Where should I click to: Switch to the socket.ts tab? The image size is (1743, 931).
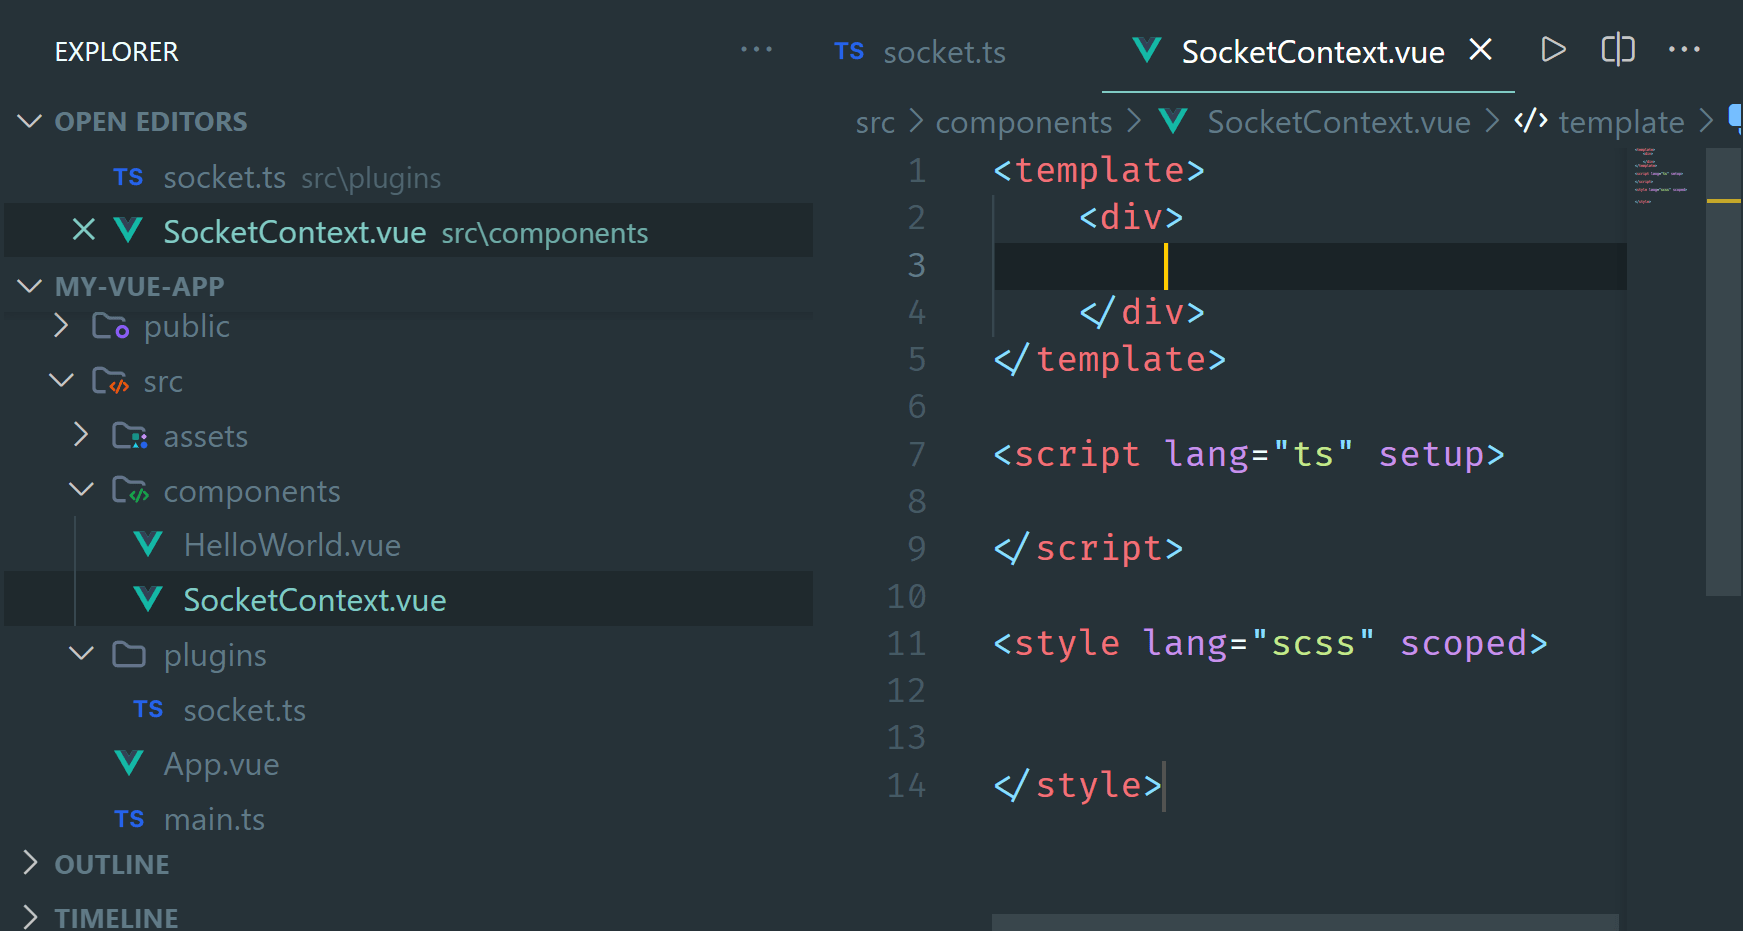[x=944, y=52]
